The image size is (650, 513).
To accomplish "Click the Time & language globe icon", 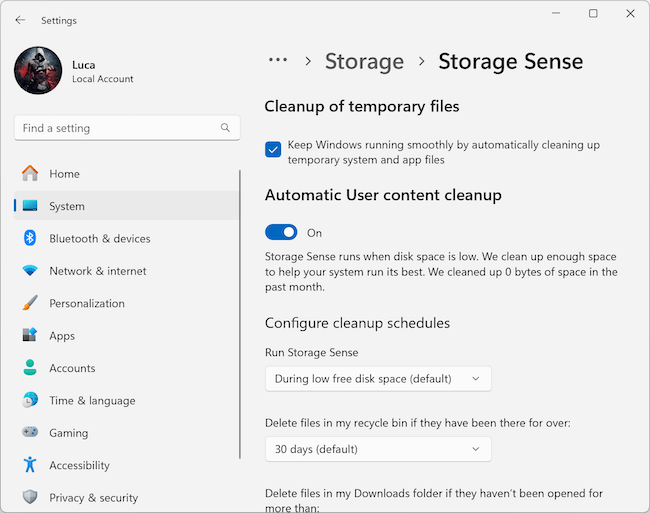I will coord(30,400).
